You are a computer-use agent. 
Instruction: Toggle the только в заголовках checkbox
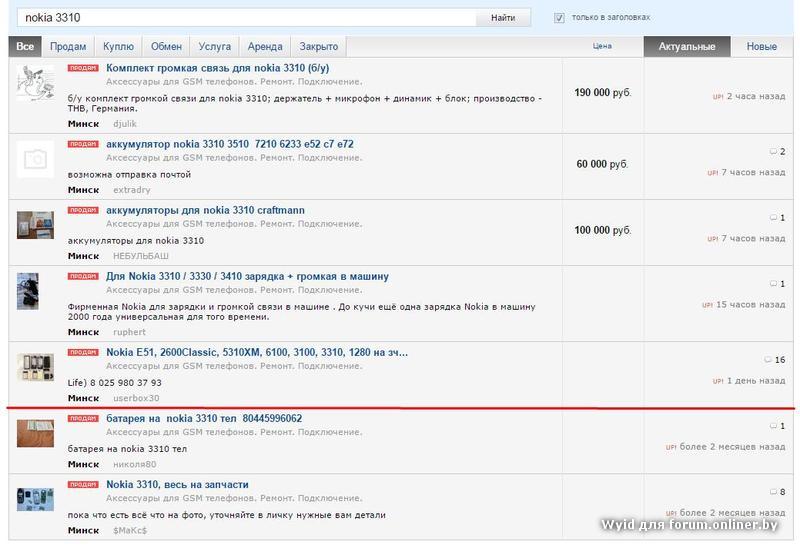[x=559, y=18]
